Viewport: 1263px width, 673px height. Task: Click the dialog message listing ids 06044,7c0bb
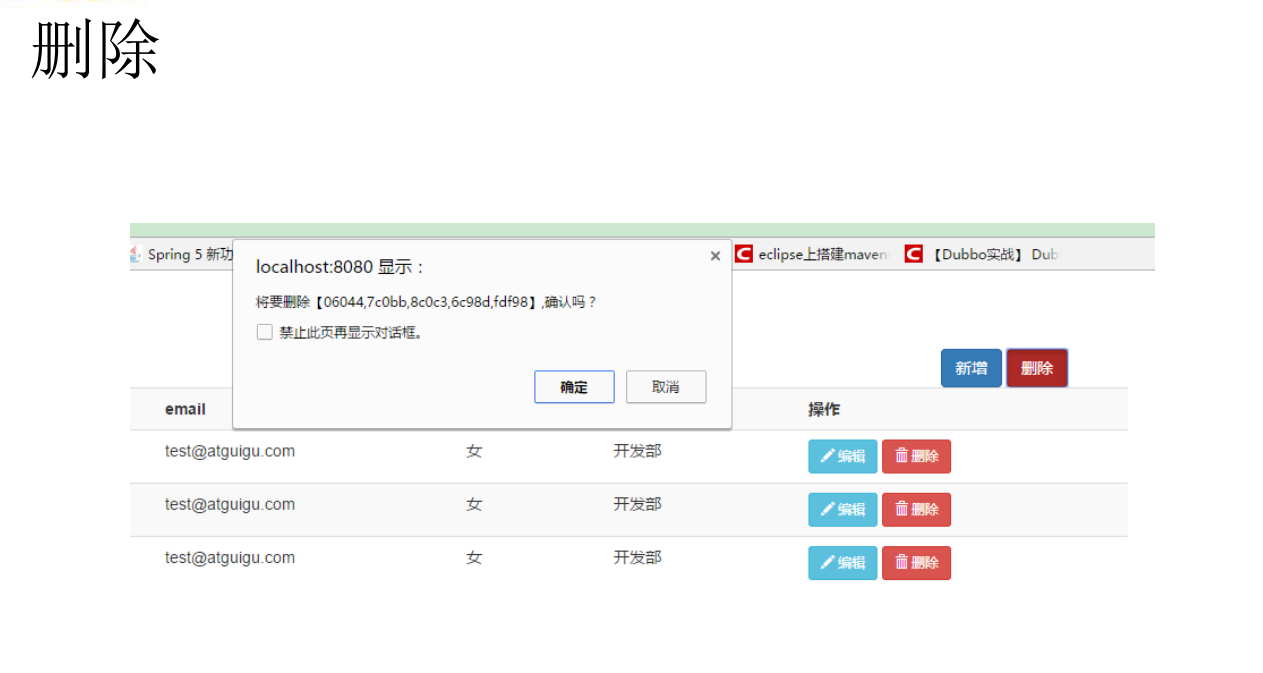click(x=426, y=302)
